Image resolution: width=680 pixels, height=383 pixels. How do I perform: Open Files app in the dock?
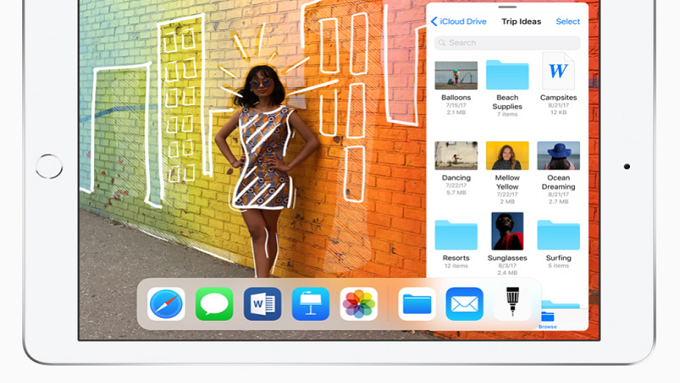[417, 304]
